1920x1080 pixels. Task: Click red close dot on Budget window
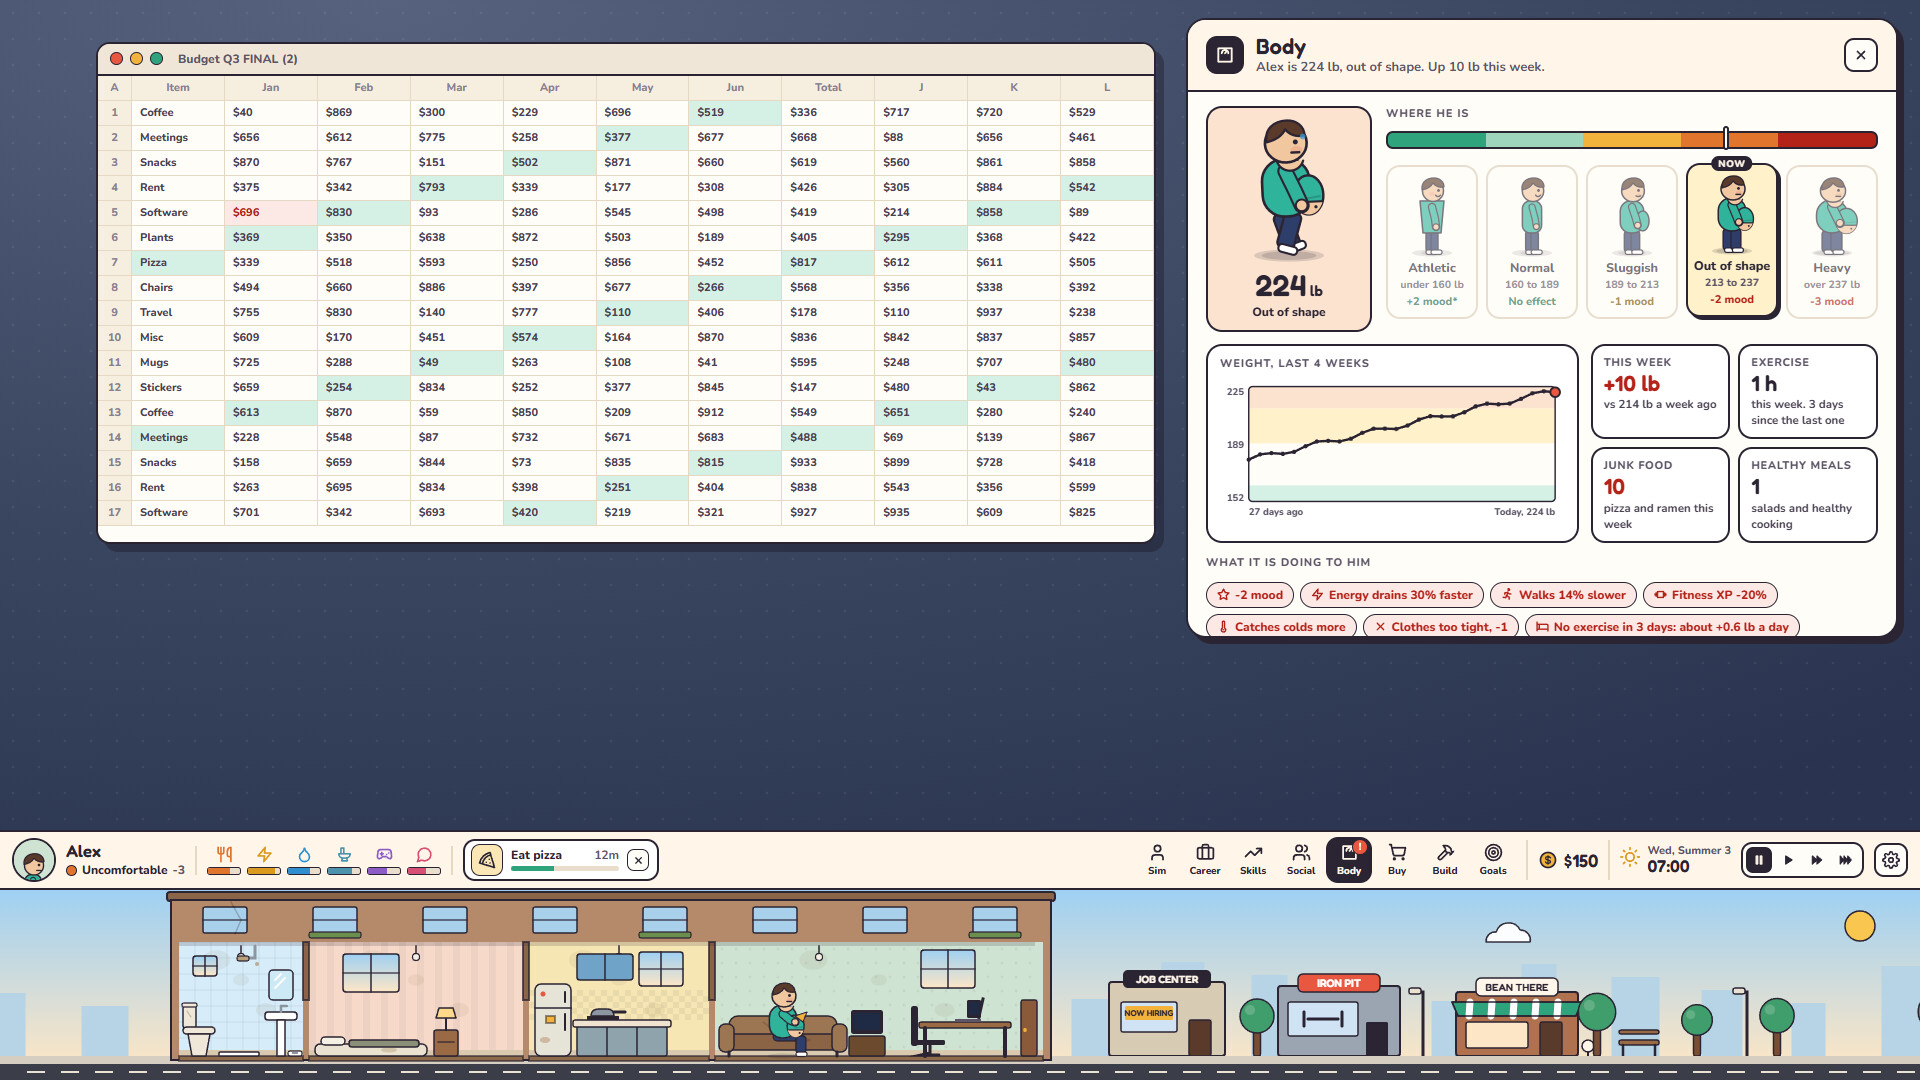[x=117, y=59]
